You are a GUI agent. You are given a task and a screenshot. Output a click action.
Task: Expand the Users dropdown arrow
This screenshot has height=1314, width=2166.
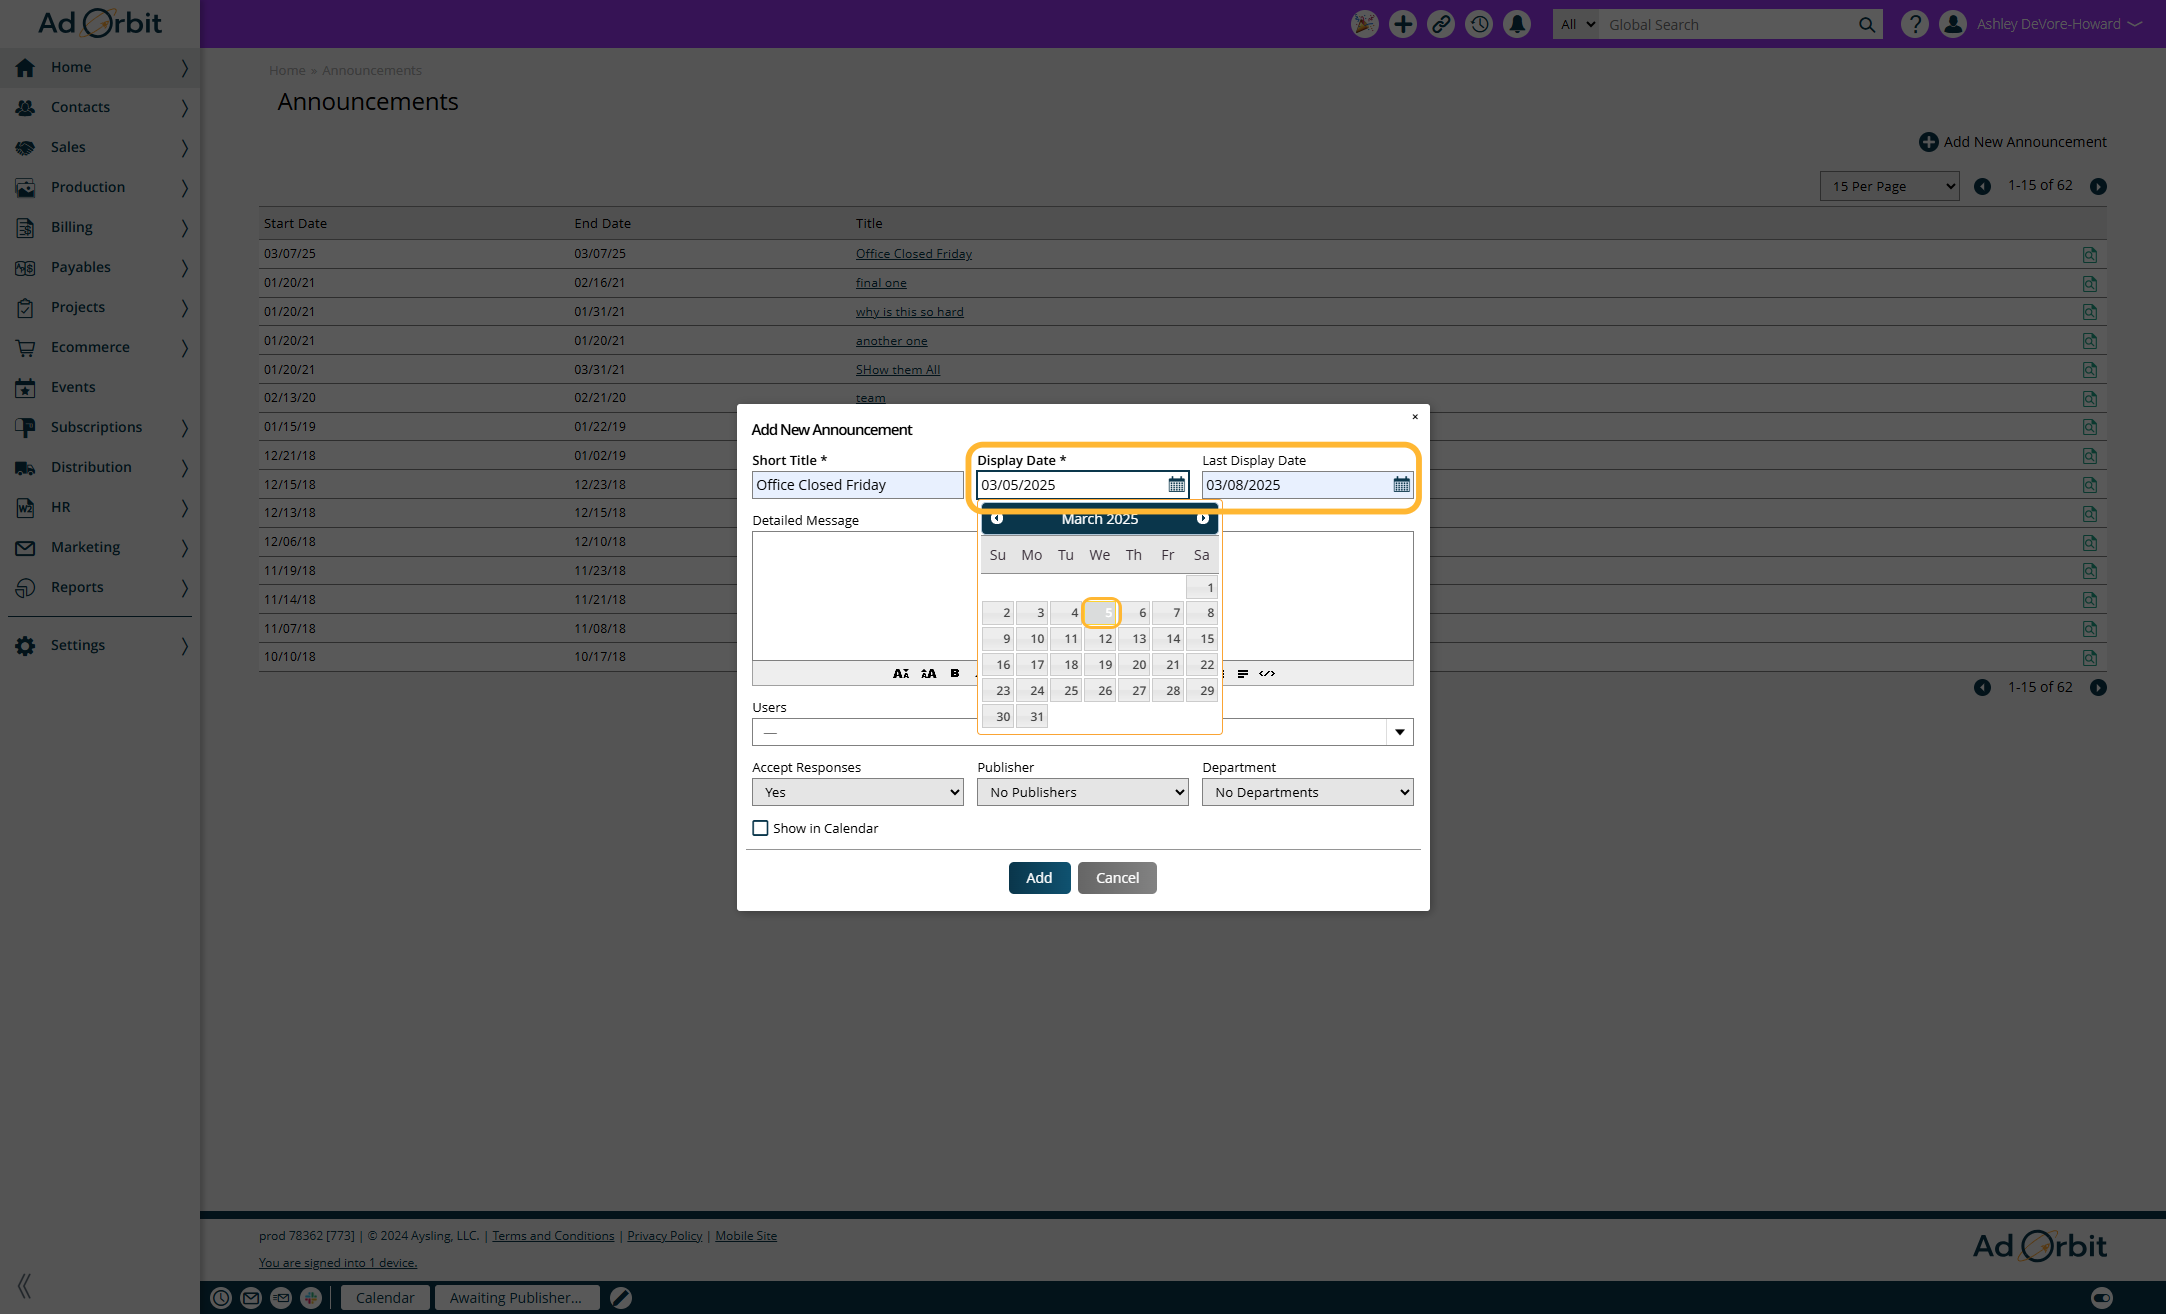1400,732
